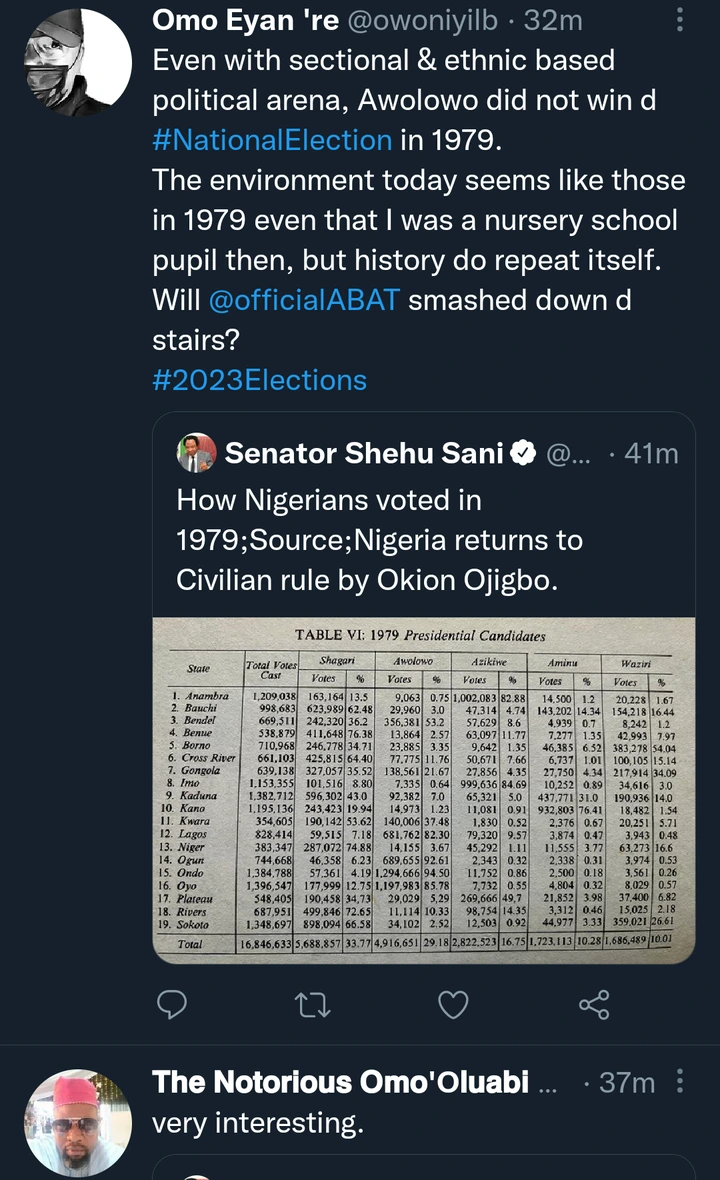Viewport: 720px width, 1180px height.
Task: Open the @officialABAT mention
Action: click(305, 299)
